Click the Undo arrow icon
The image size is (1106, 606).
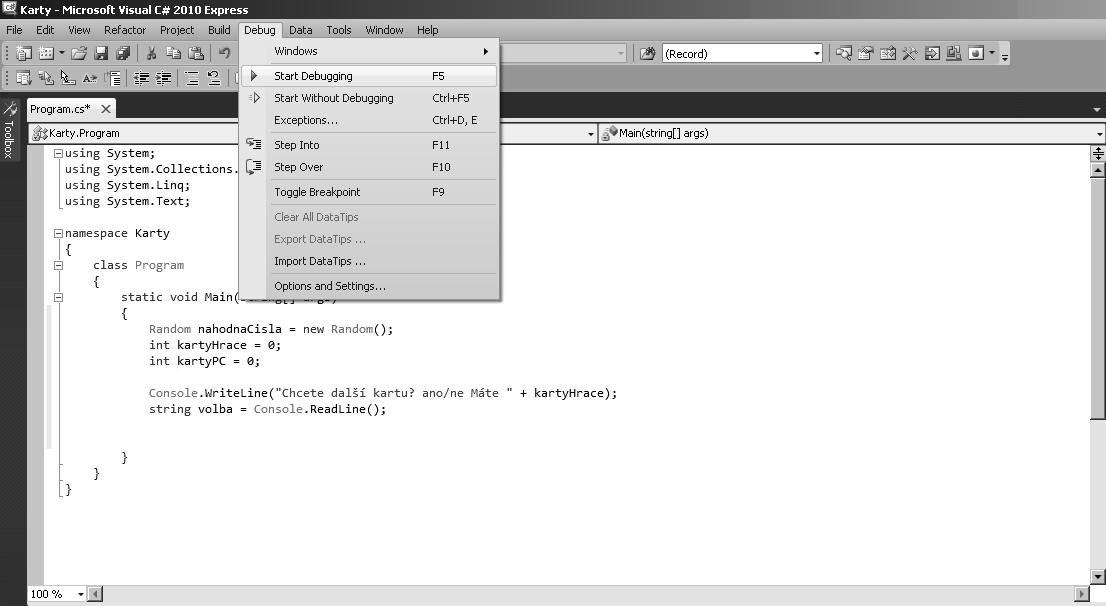click(x=224, y=54)
